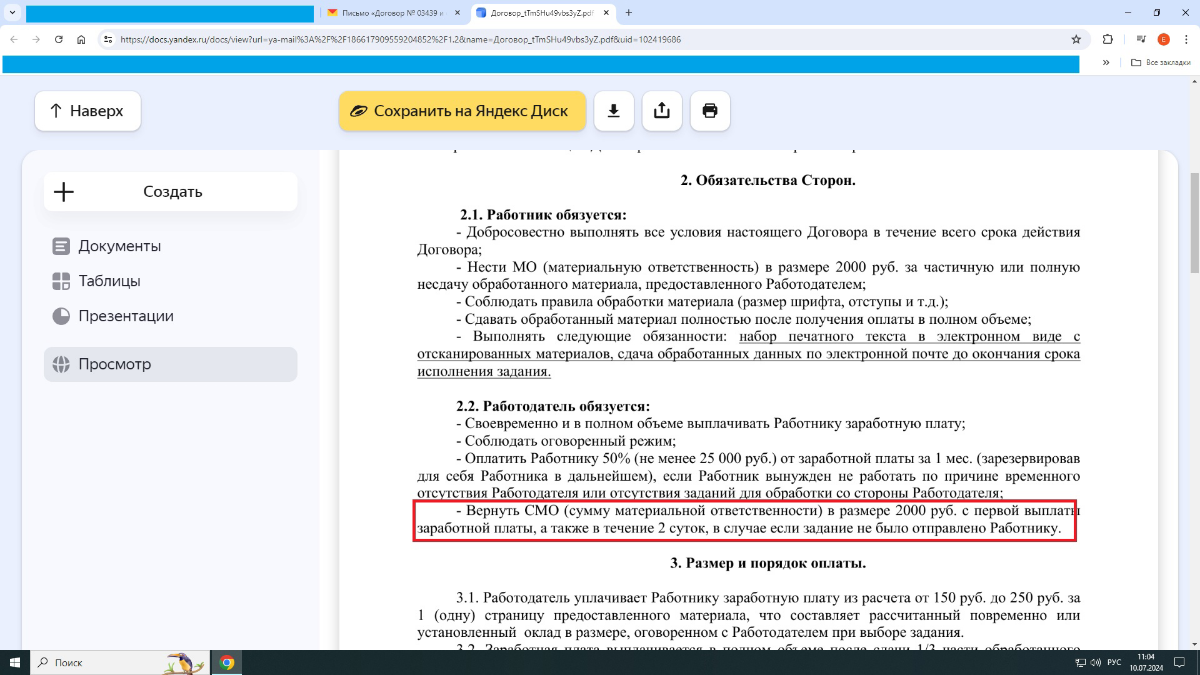Image resolution: width=1200 pixels, height=675 pixels.
Task: Open the volume icon in system tray
Action: pyautogui.click(x=1095, y=662)
